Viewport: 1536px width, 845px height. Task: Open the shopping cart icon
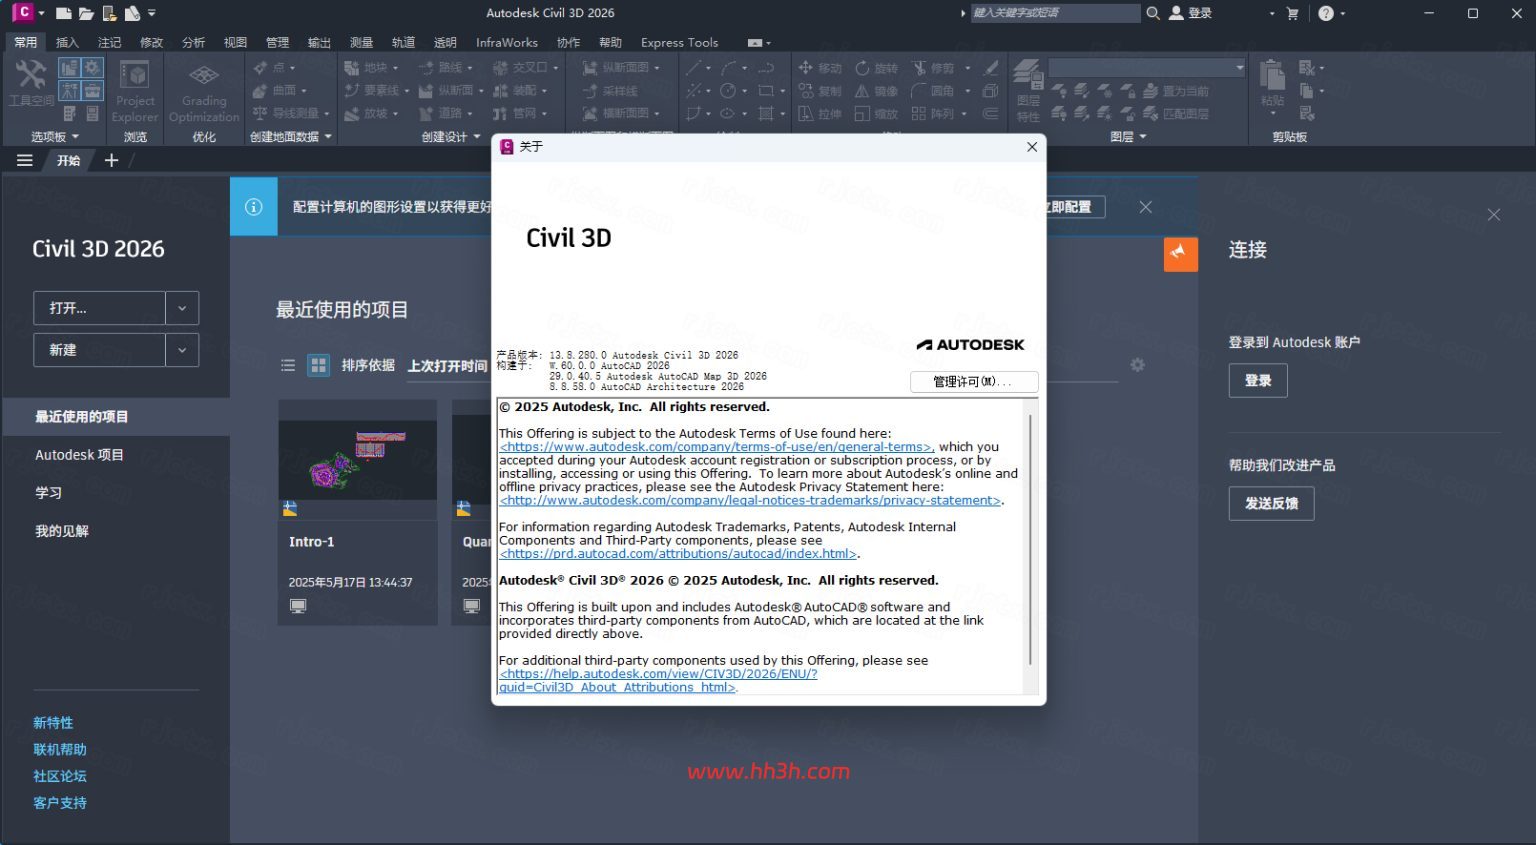(1292, 13)
